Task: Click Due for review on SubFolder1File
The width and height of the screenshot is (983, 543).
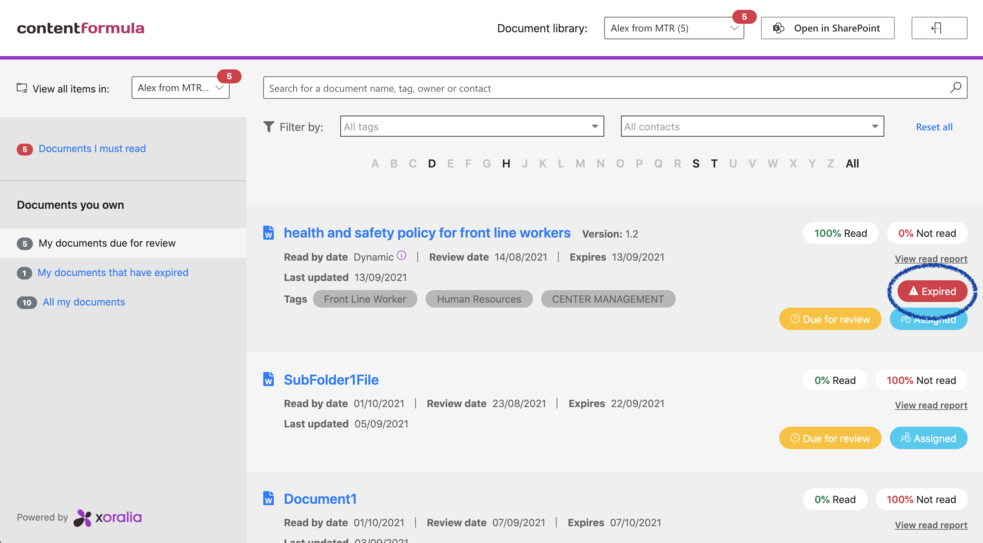Action: 830,438
